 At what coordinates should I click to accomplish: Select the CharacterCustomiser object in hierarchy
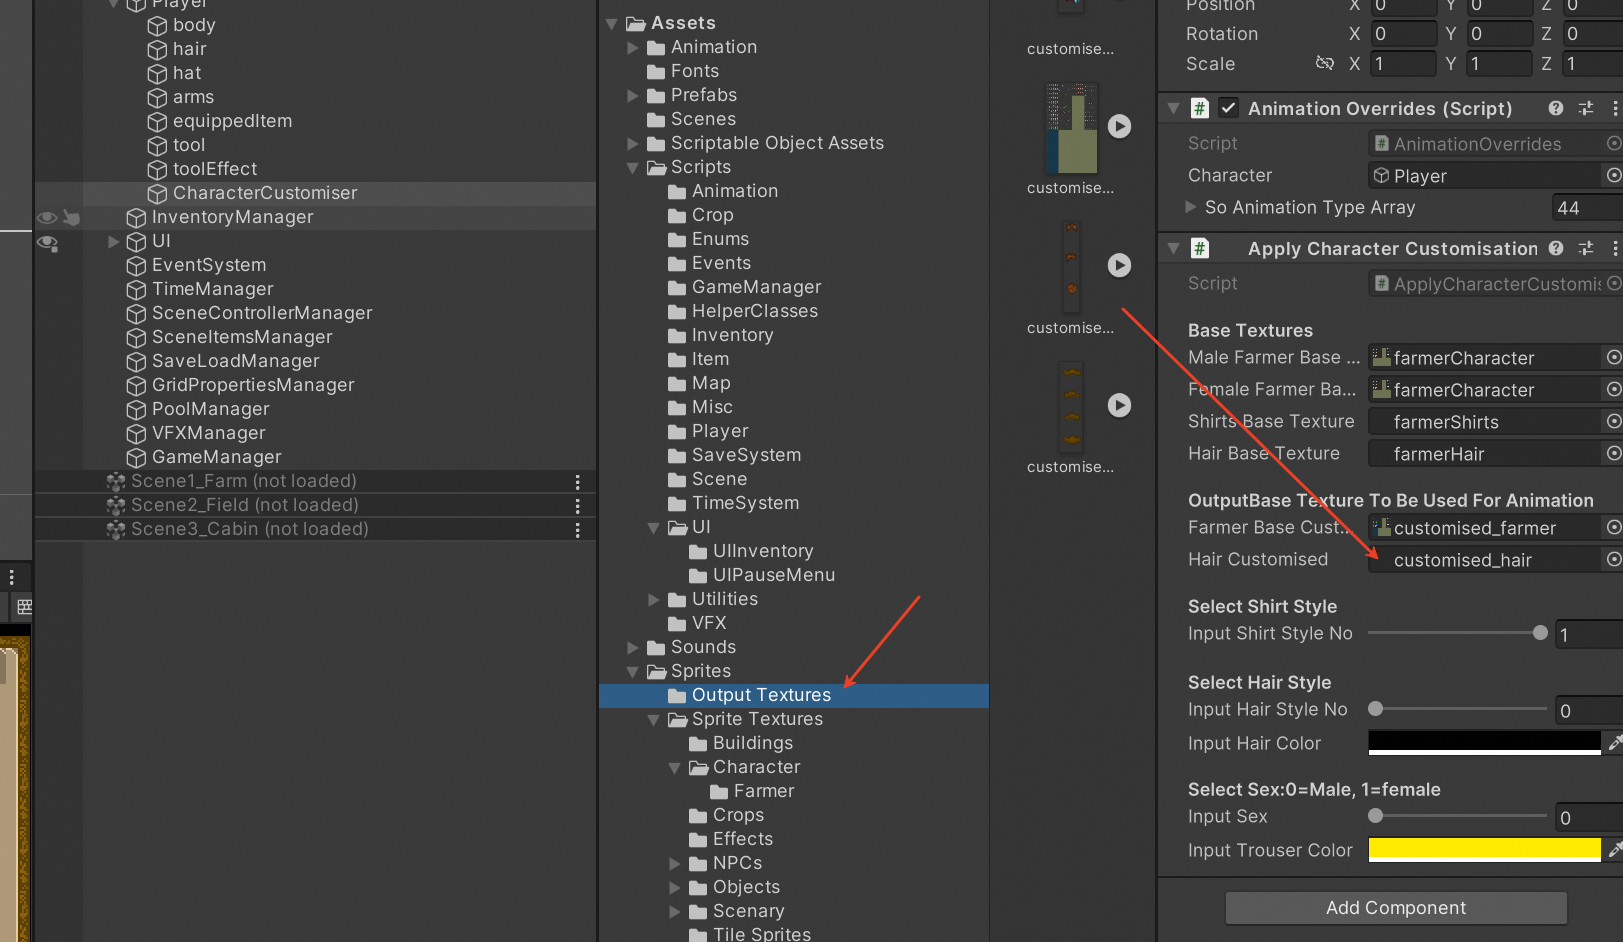point(265,193)
